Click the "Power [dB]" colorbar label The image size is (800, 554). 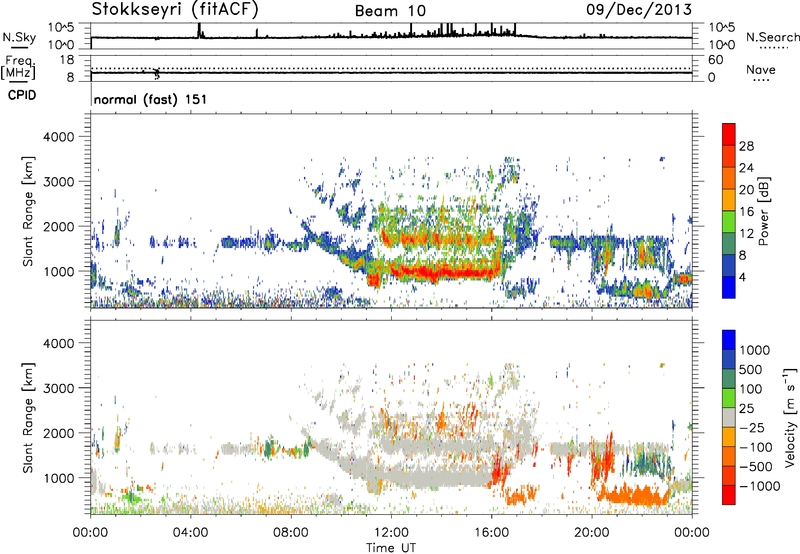(764, 211)
